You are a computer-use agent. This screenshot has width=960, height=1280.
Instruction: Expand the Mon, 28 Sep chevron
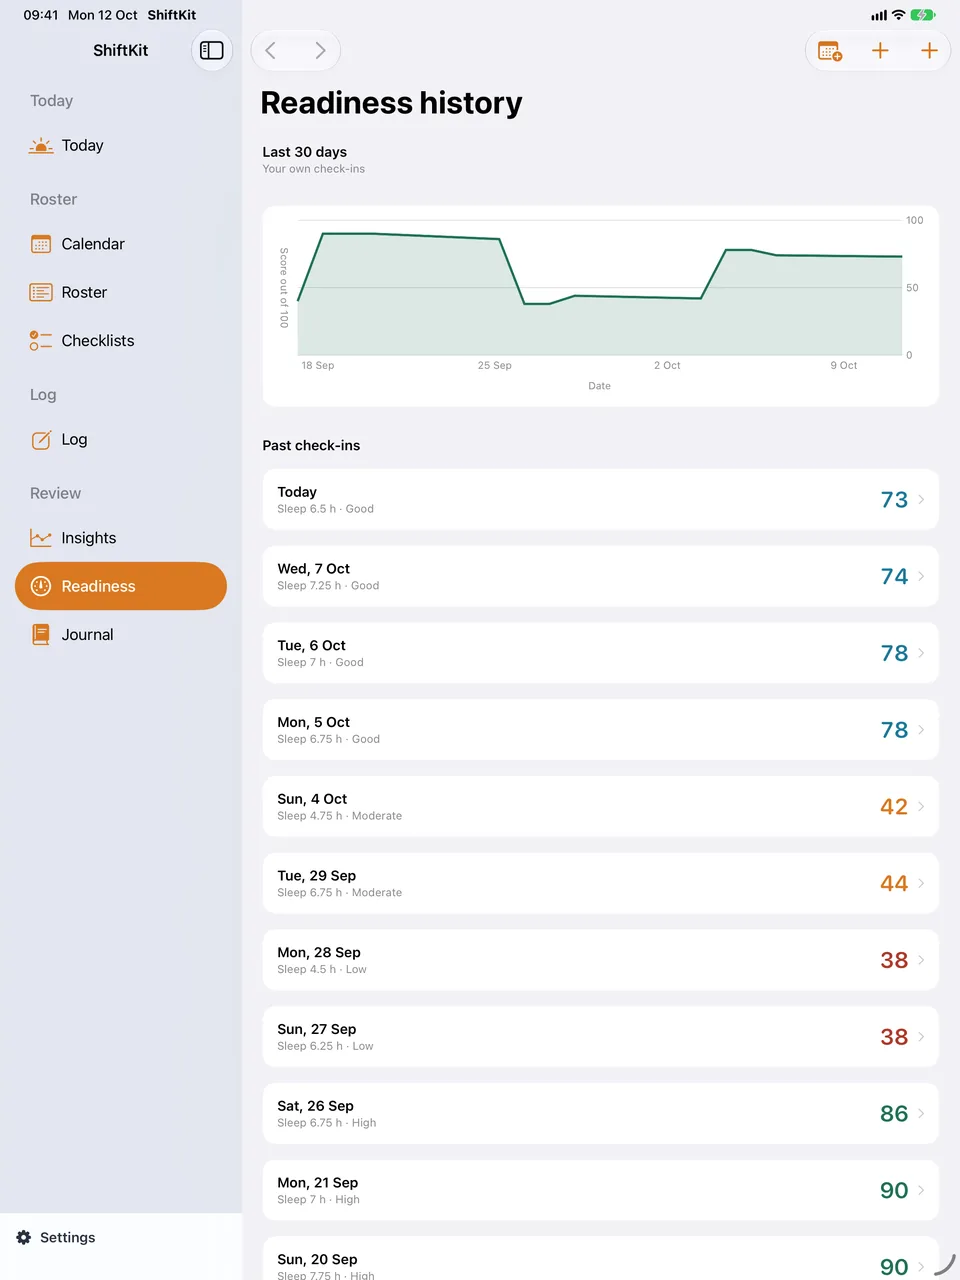pyautogui.click(x=921, y=960)
